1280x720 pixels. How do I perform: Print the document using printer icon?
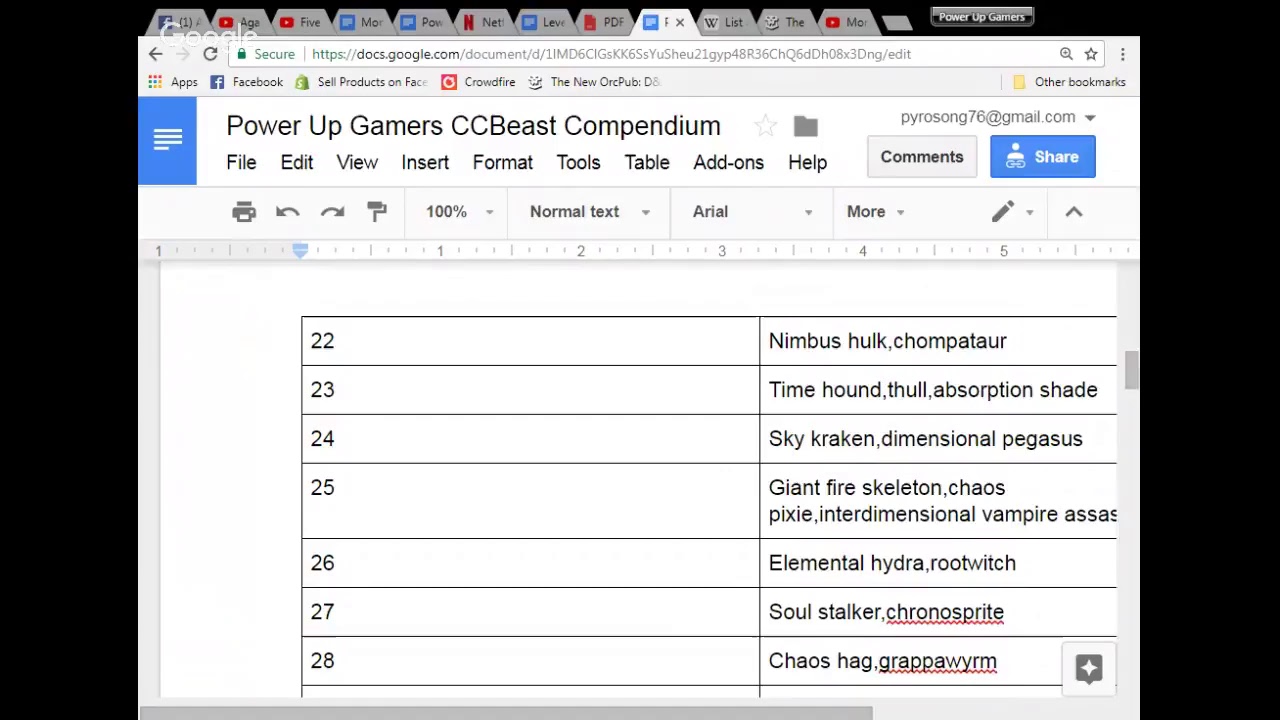(244, 212)
